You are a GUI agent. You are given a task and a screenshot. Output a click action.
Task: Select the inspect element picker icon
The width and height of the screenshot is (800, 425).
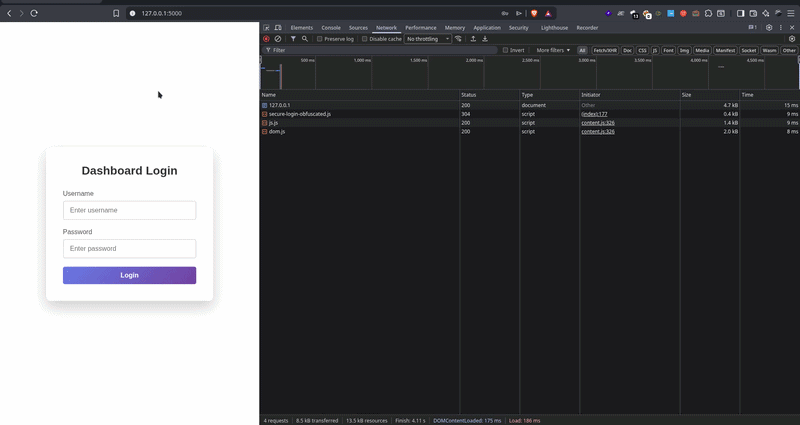click(266, 28)
